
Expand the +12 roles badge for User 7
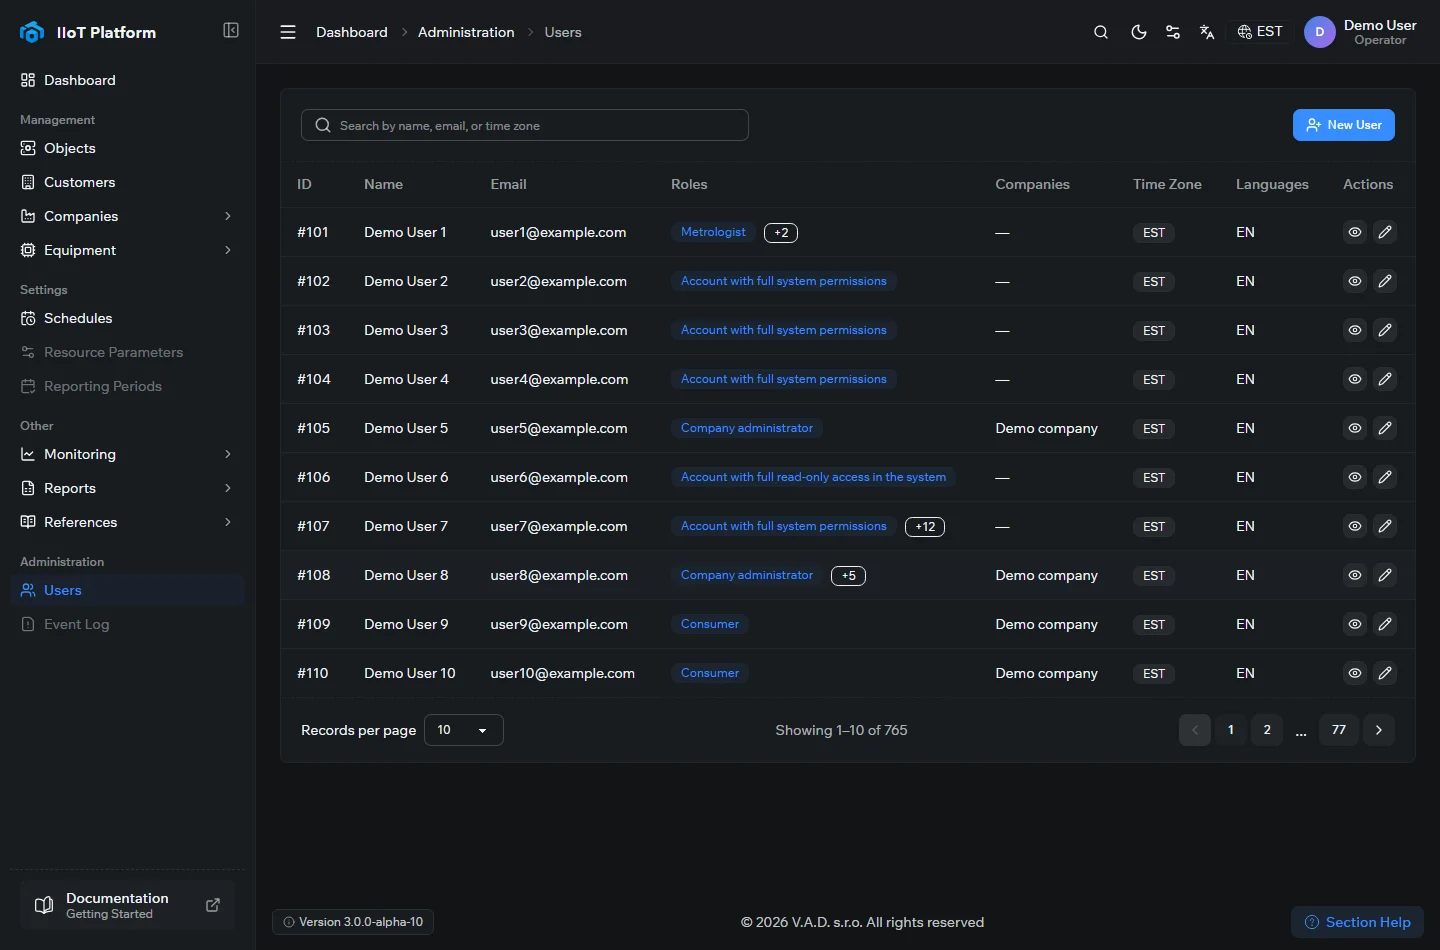(x=925, y=527)
